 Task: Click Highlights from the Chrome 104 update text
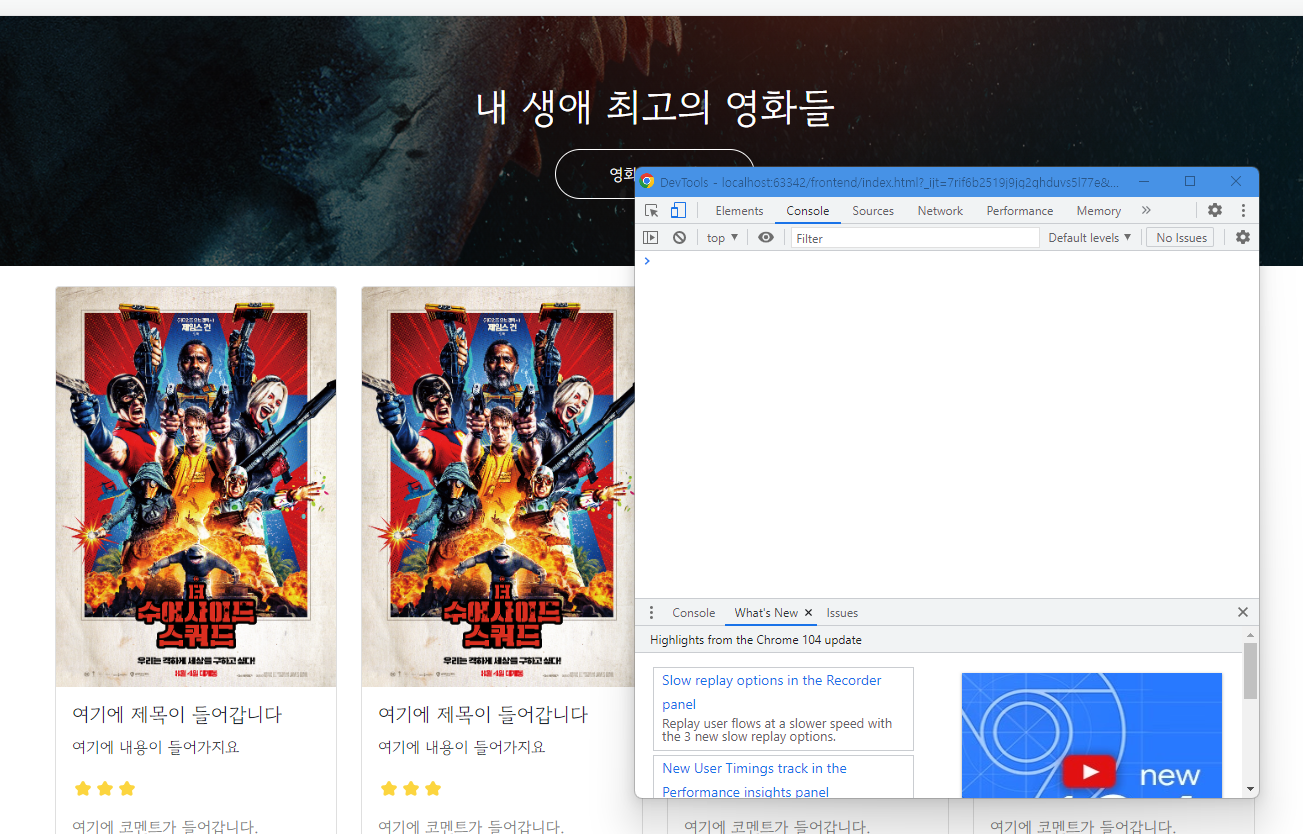pos(756,640)
